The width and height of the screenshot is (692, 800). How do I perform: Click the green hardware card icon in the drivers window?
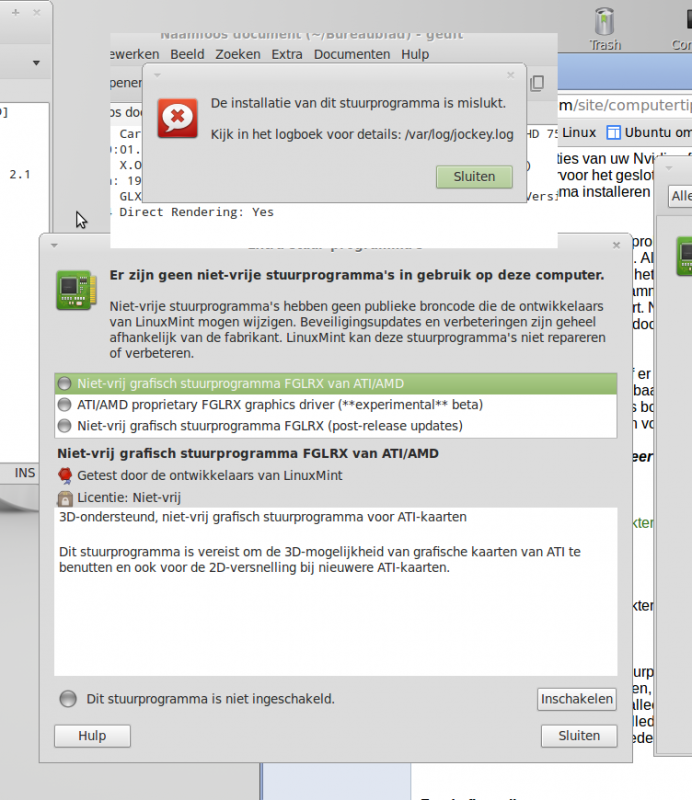click(76, 290)
